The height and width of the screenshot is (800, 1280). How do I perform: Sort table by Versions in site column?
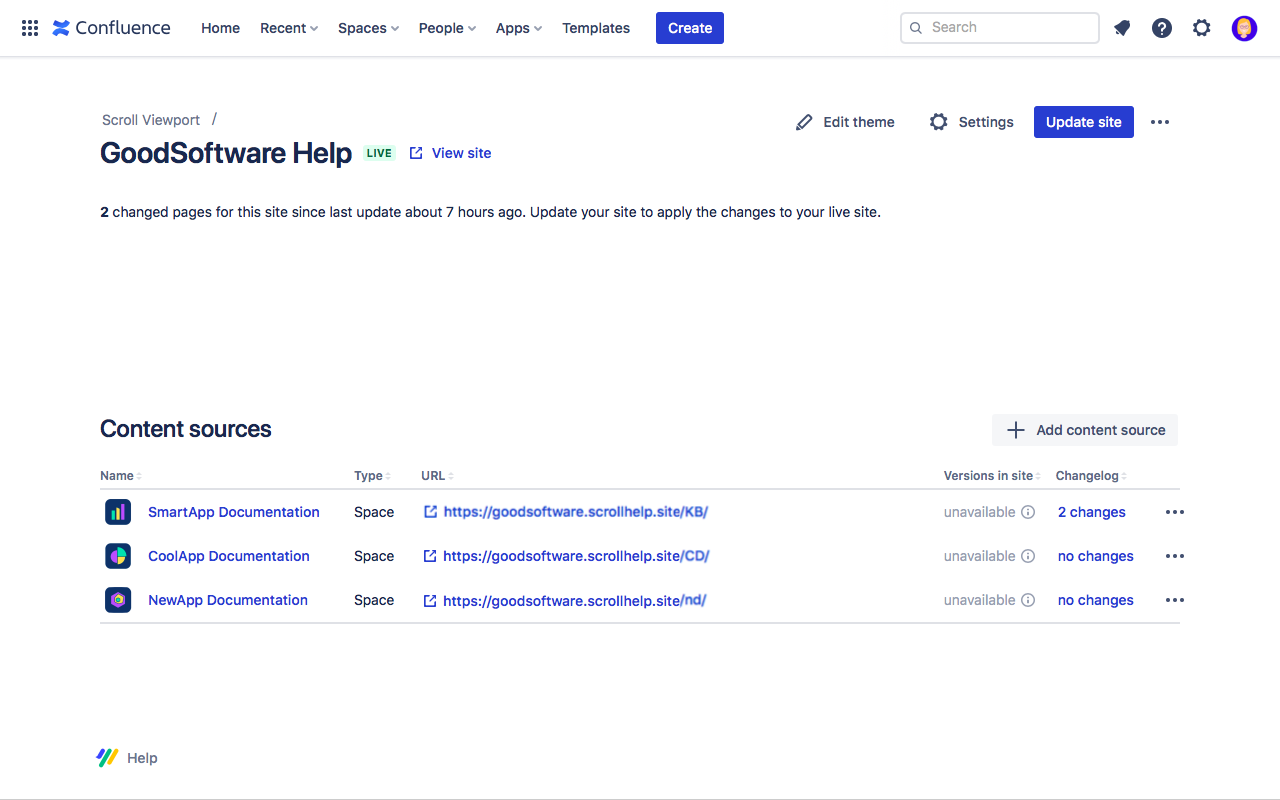(992, 476)
